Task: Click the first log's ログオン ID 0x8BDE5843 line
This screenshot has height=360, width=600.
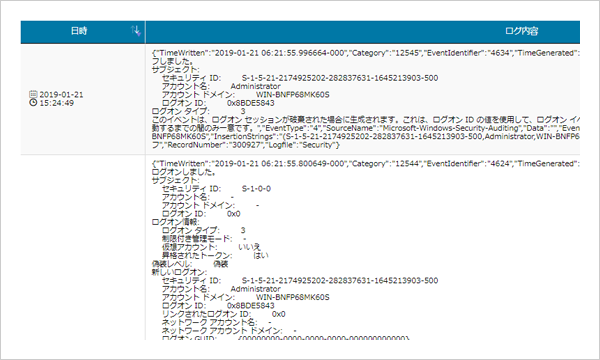Action: tap(218, 103)
